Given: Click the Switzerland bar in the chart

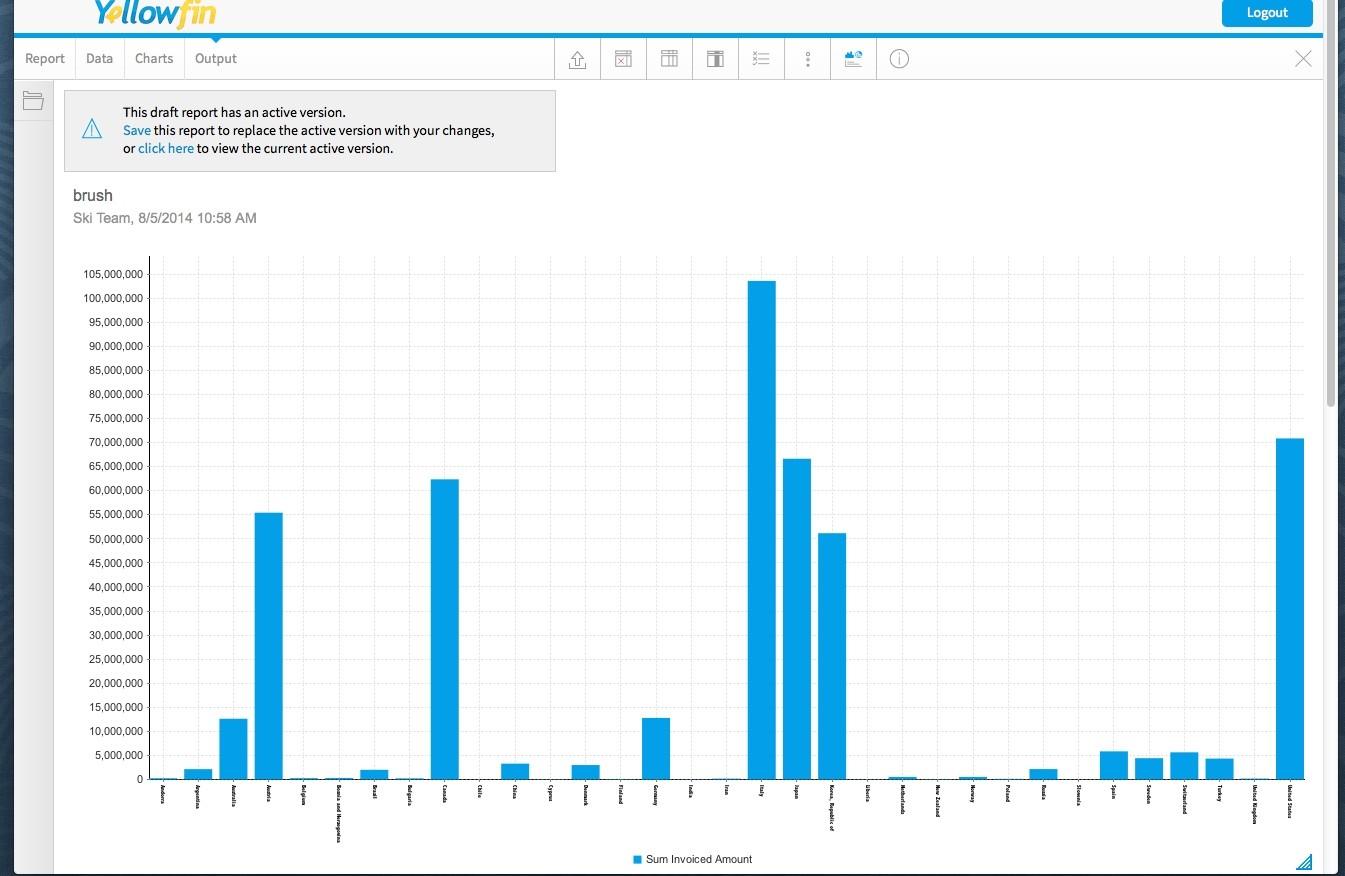Looking at the screenshot, I should pos(1184,766).
